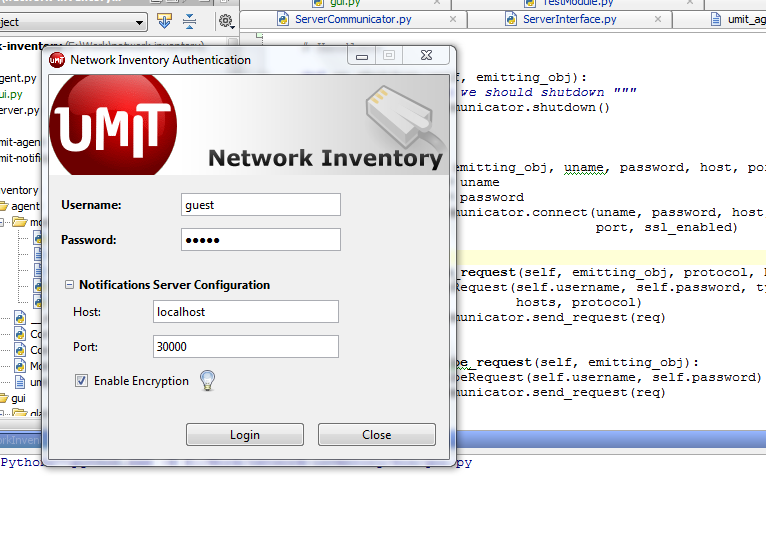Toggle the Enable Encryption checkbox
766x536 pixels.
pyautogui.click(x=82, y=381)
